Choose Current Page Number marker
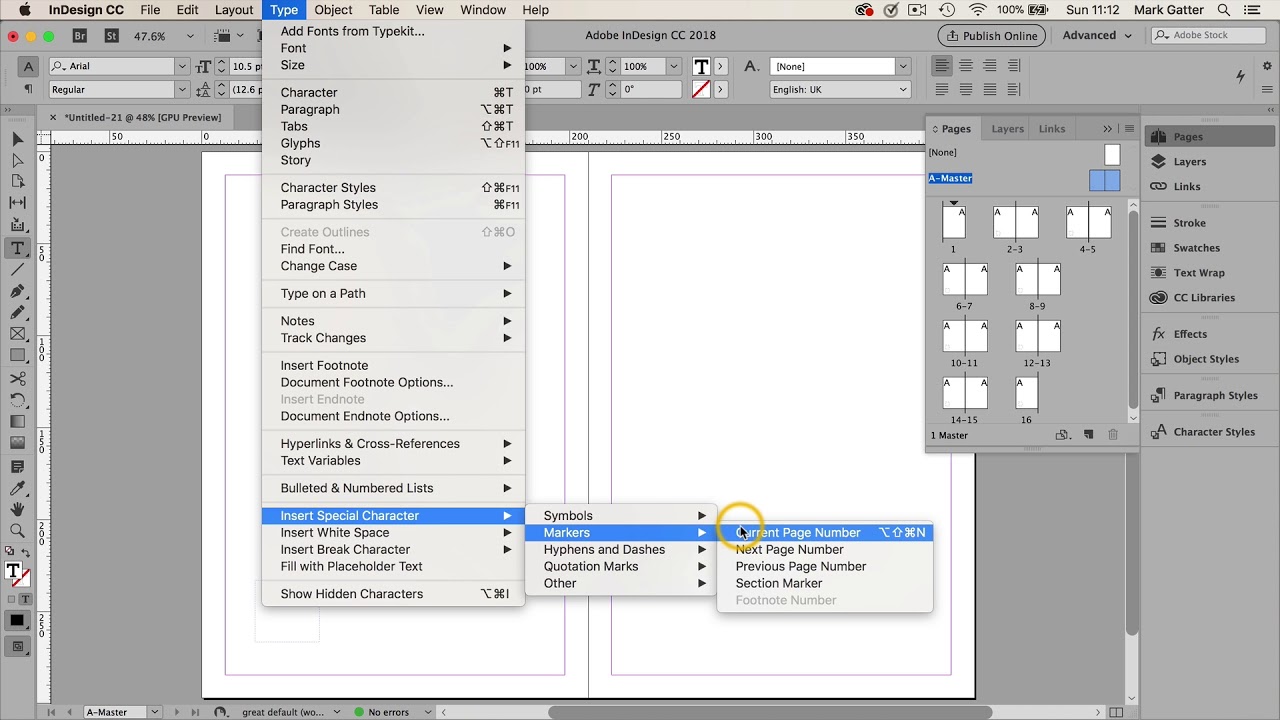Viewport: 1280px width, 720px height. pyautogui.click(x=825, y=533)
